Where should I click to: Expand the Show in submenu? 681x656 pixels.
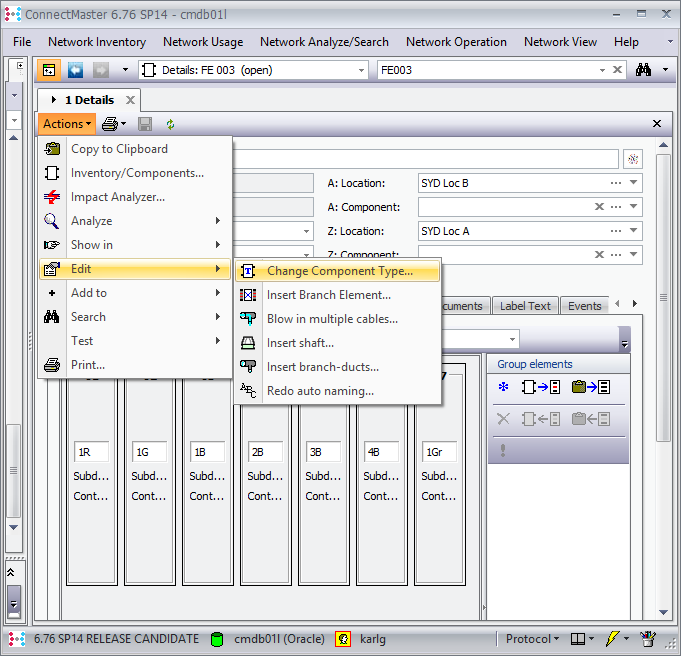pos(135,245)
